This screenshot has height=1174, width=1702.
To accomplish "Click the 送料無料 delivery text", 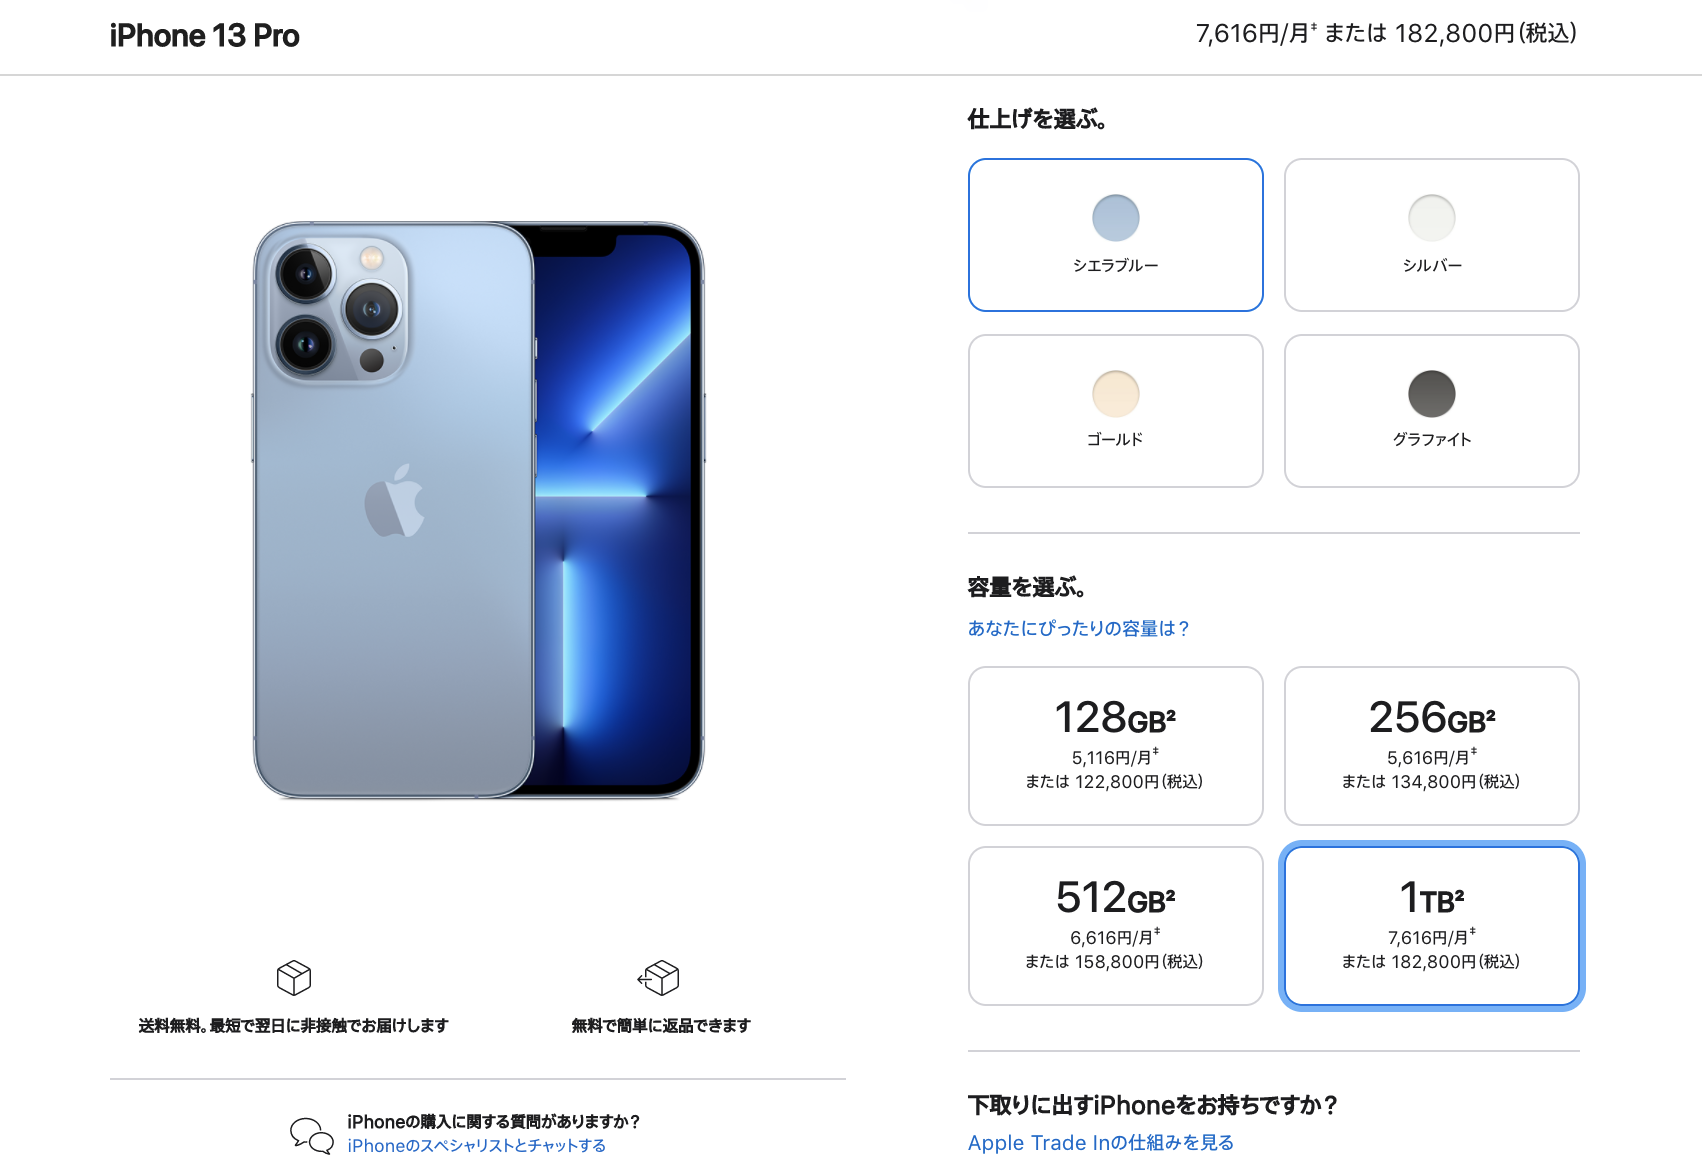I will tap(293, 1025).
